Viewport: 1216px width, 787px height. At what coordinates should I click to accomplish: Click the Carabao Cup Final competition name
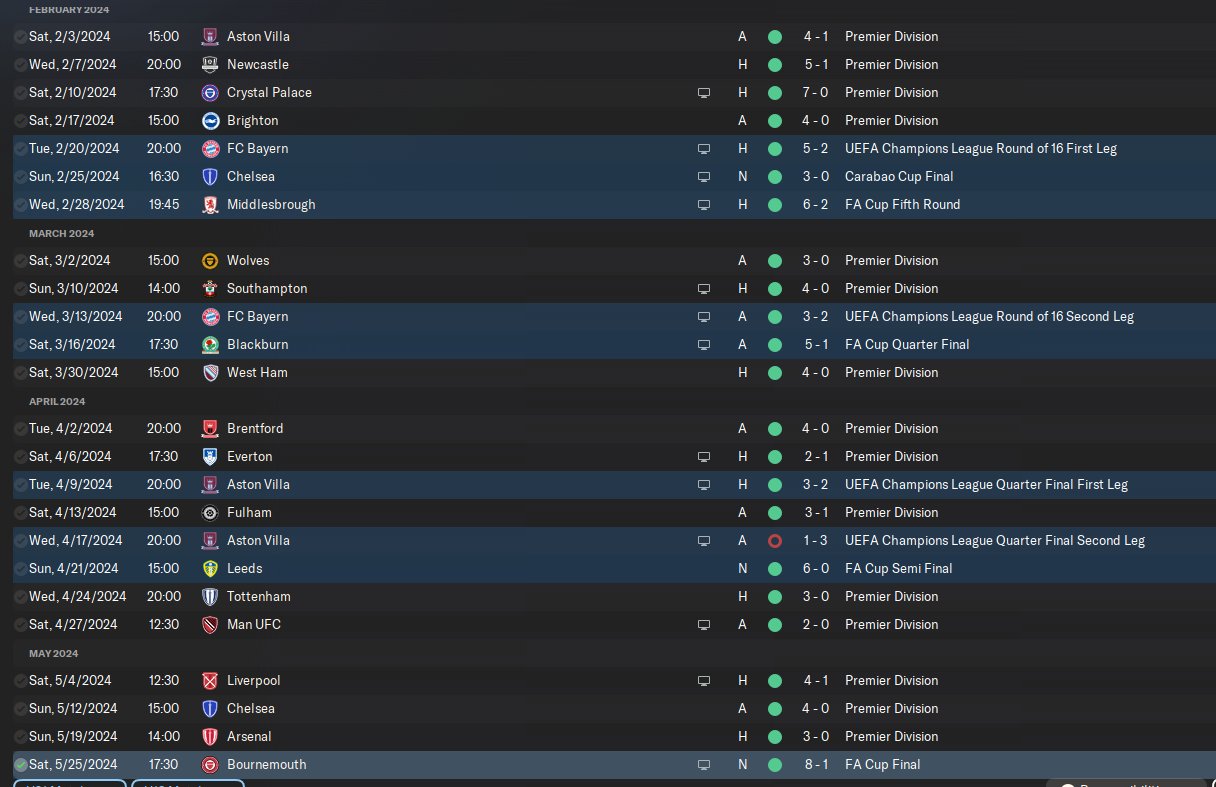(x=899, y=176)
